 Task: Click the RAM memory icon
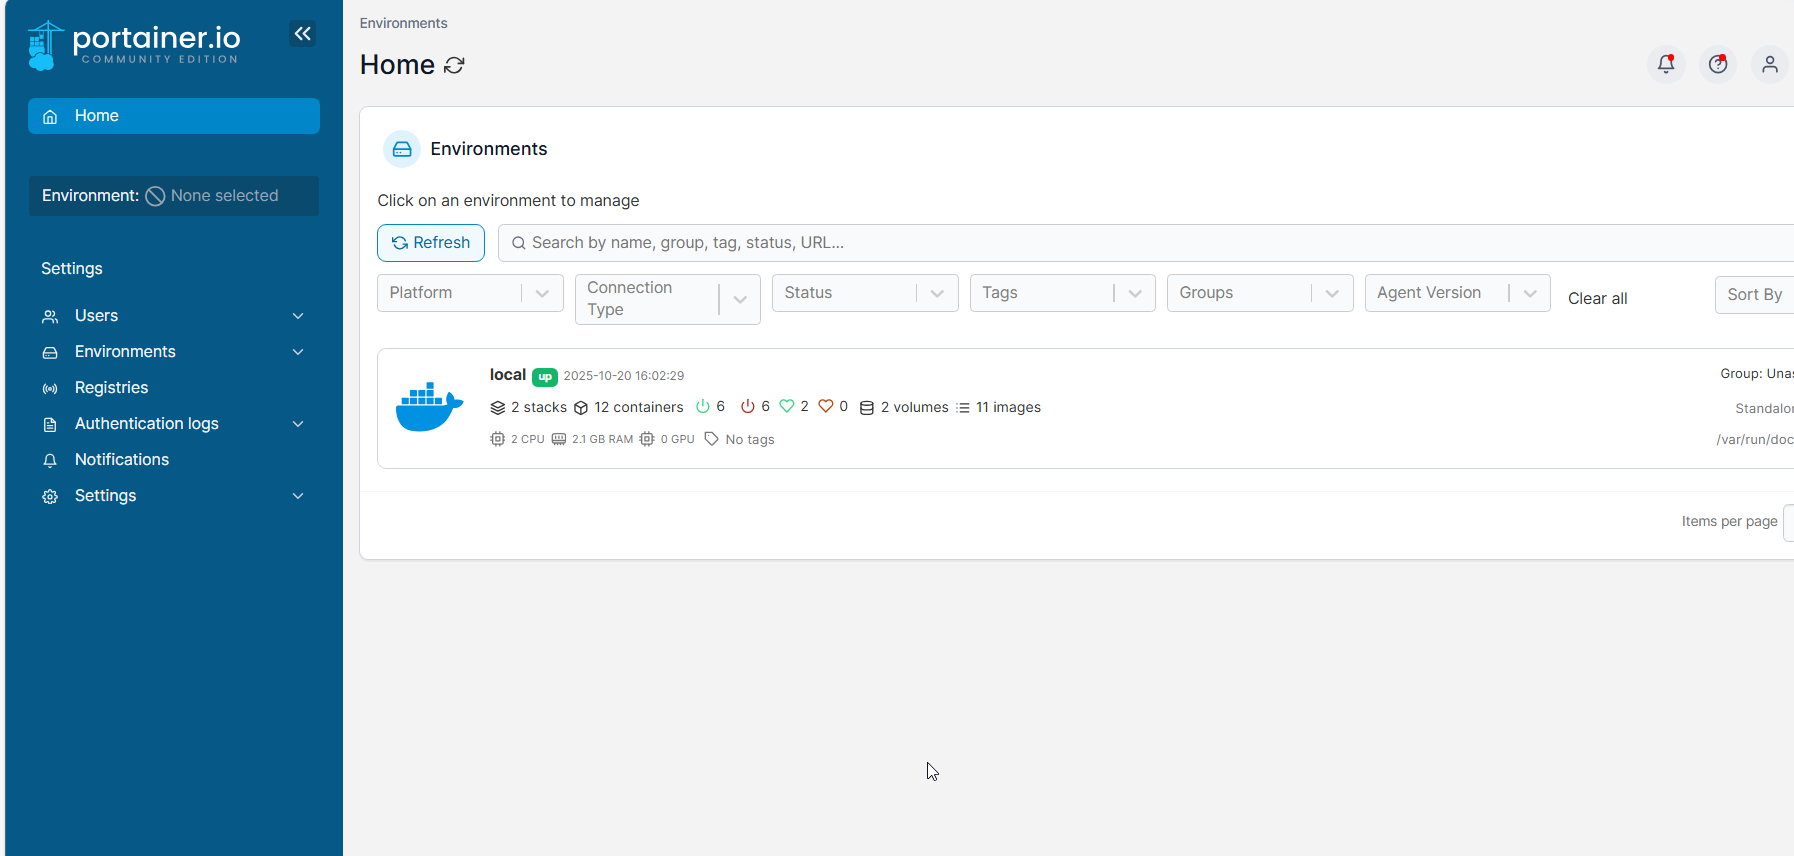tap(559, 439)
